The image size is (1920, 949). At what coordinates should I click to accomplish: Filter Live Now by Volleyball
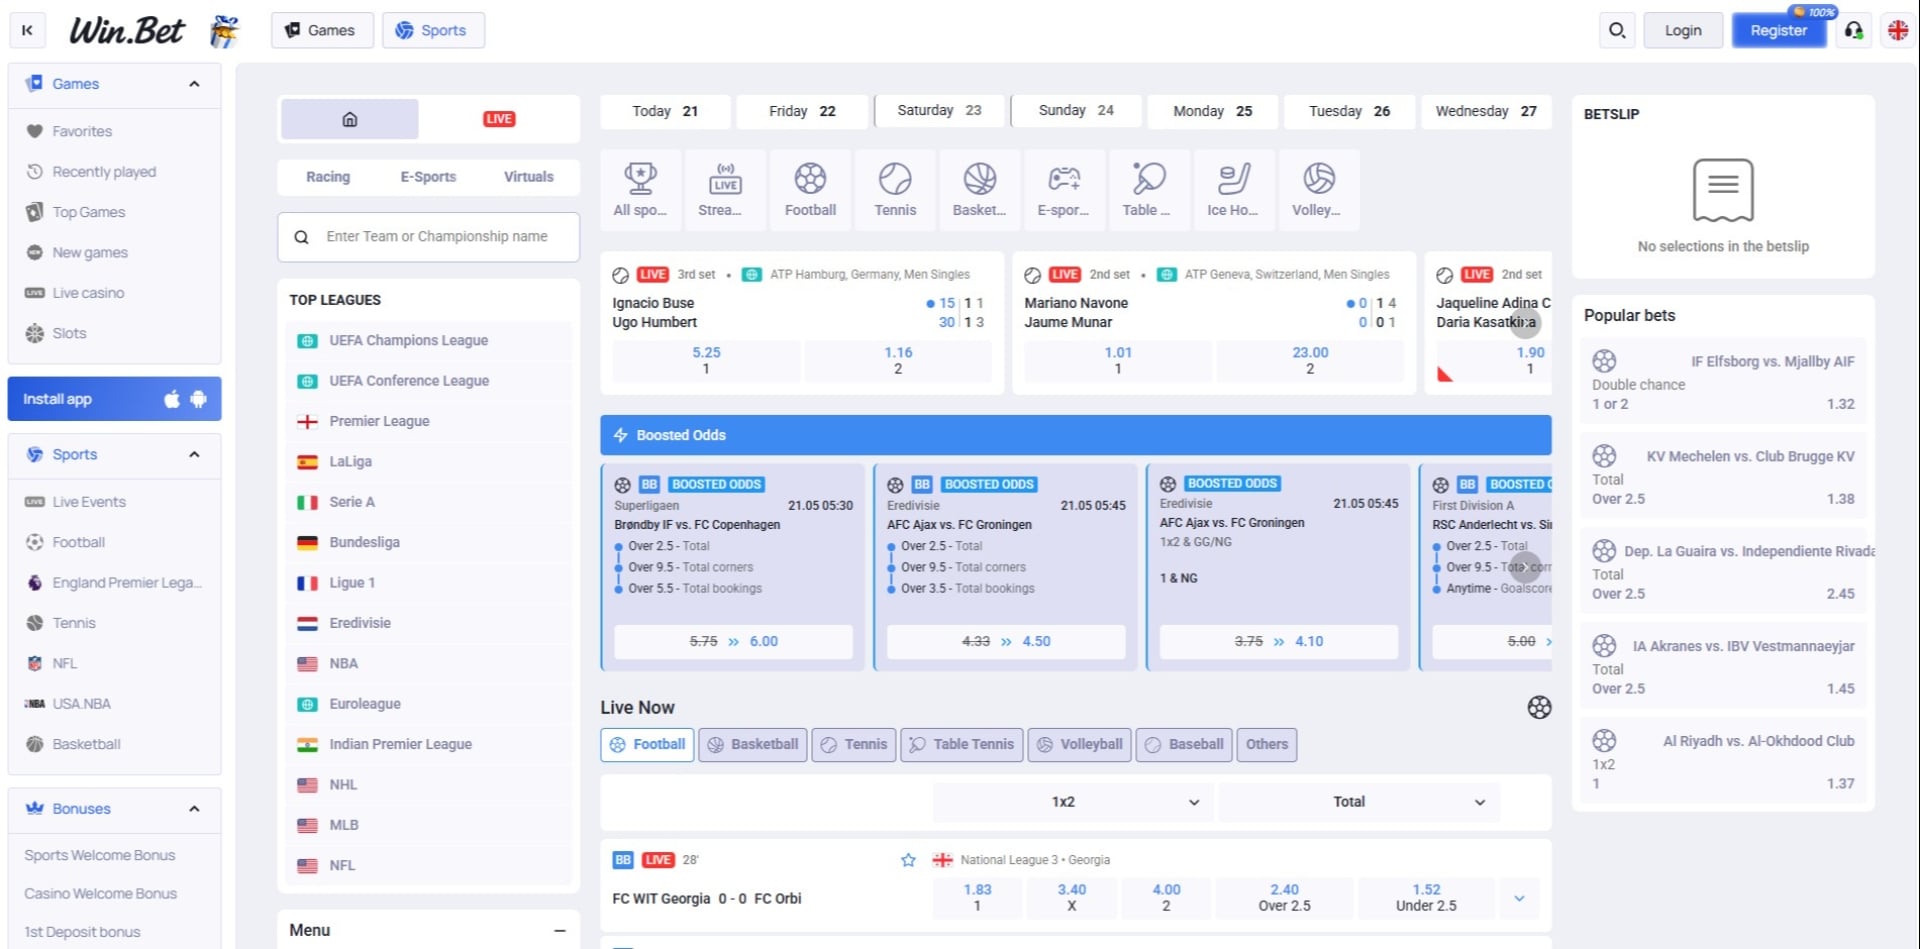[x=1080, y=744]
